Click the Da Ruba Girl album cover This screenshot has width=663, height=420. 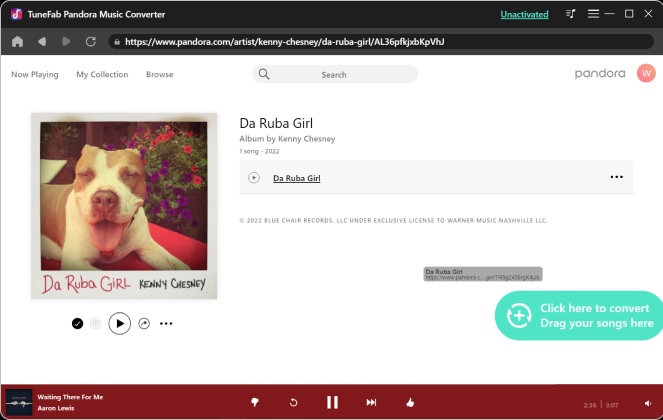pyautogui.click(x=124, y=206)
